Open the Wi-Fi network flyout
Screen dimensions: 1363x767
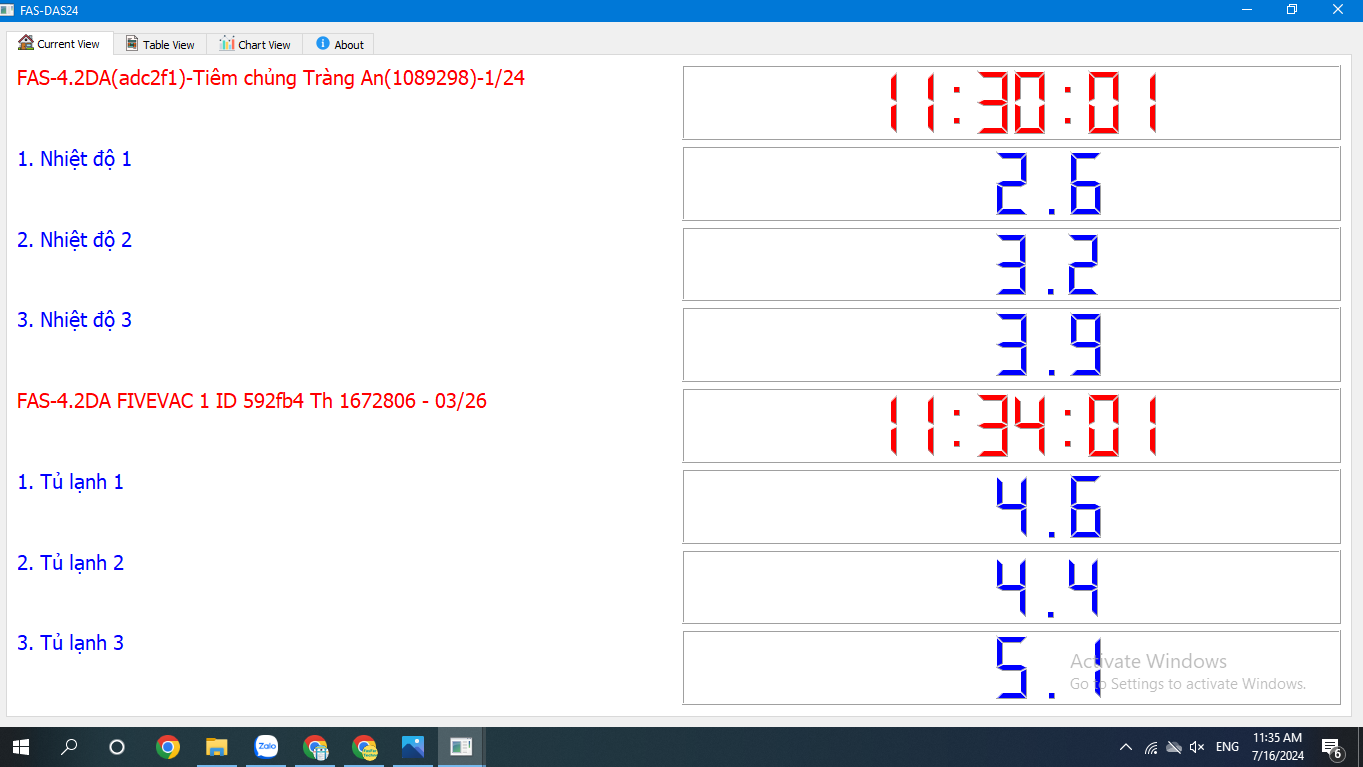click(1151, 747)
